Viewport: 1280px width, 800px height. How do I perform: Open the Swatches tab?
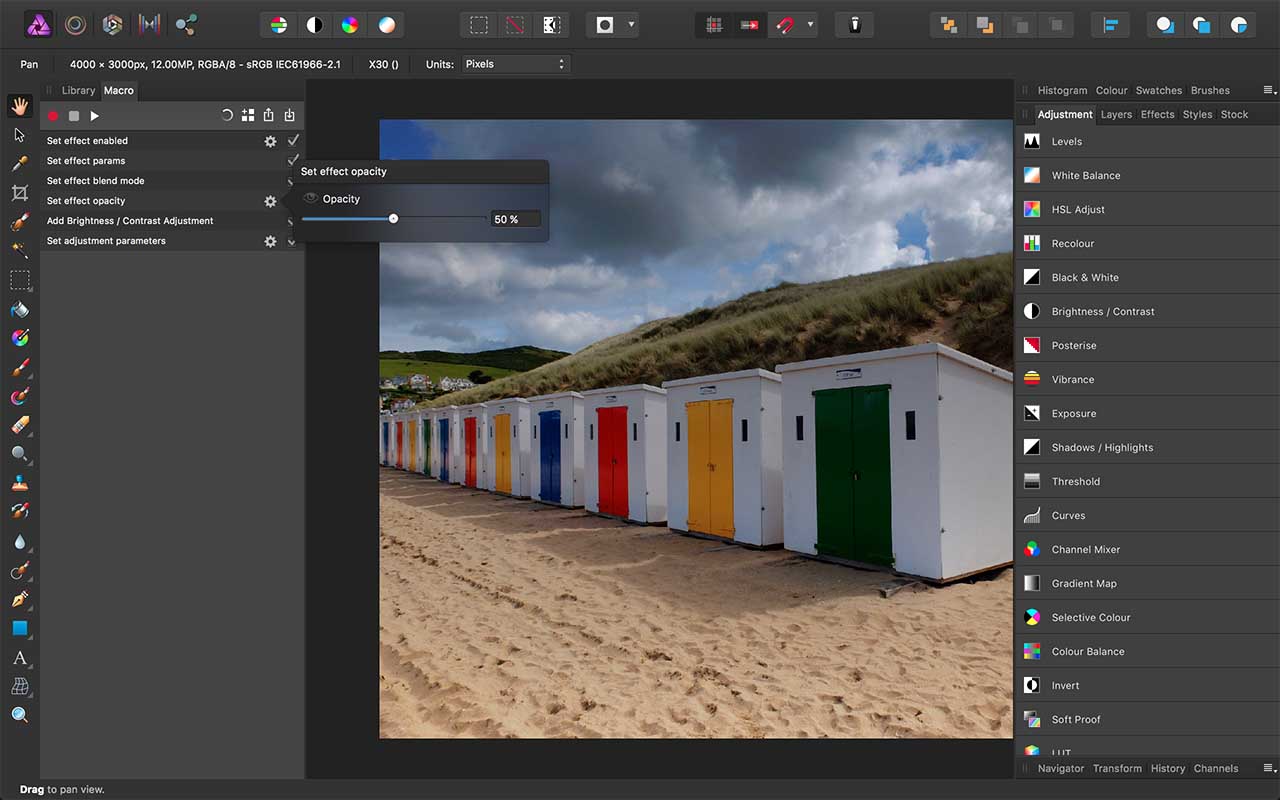click(x=1159, y=90)
